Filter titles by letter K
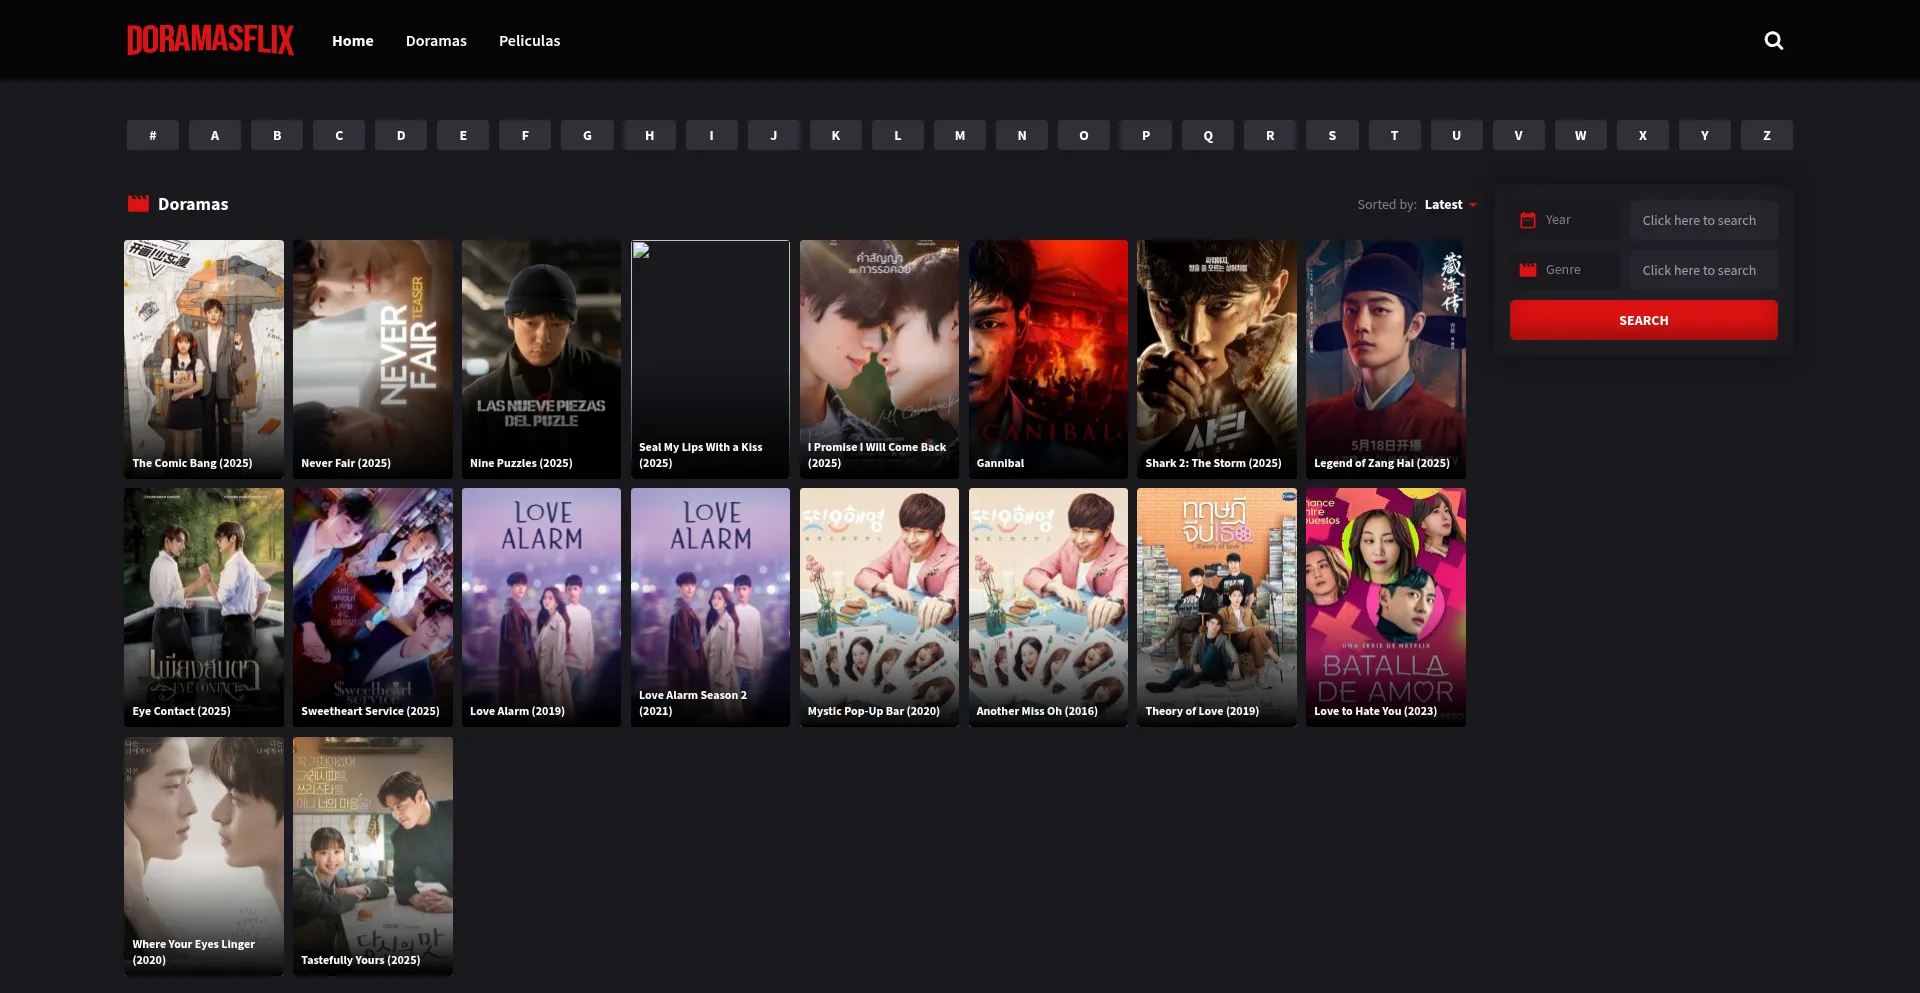This screenshot has height=993, width=1920. (835, 135)
